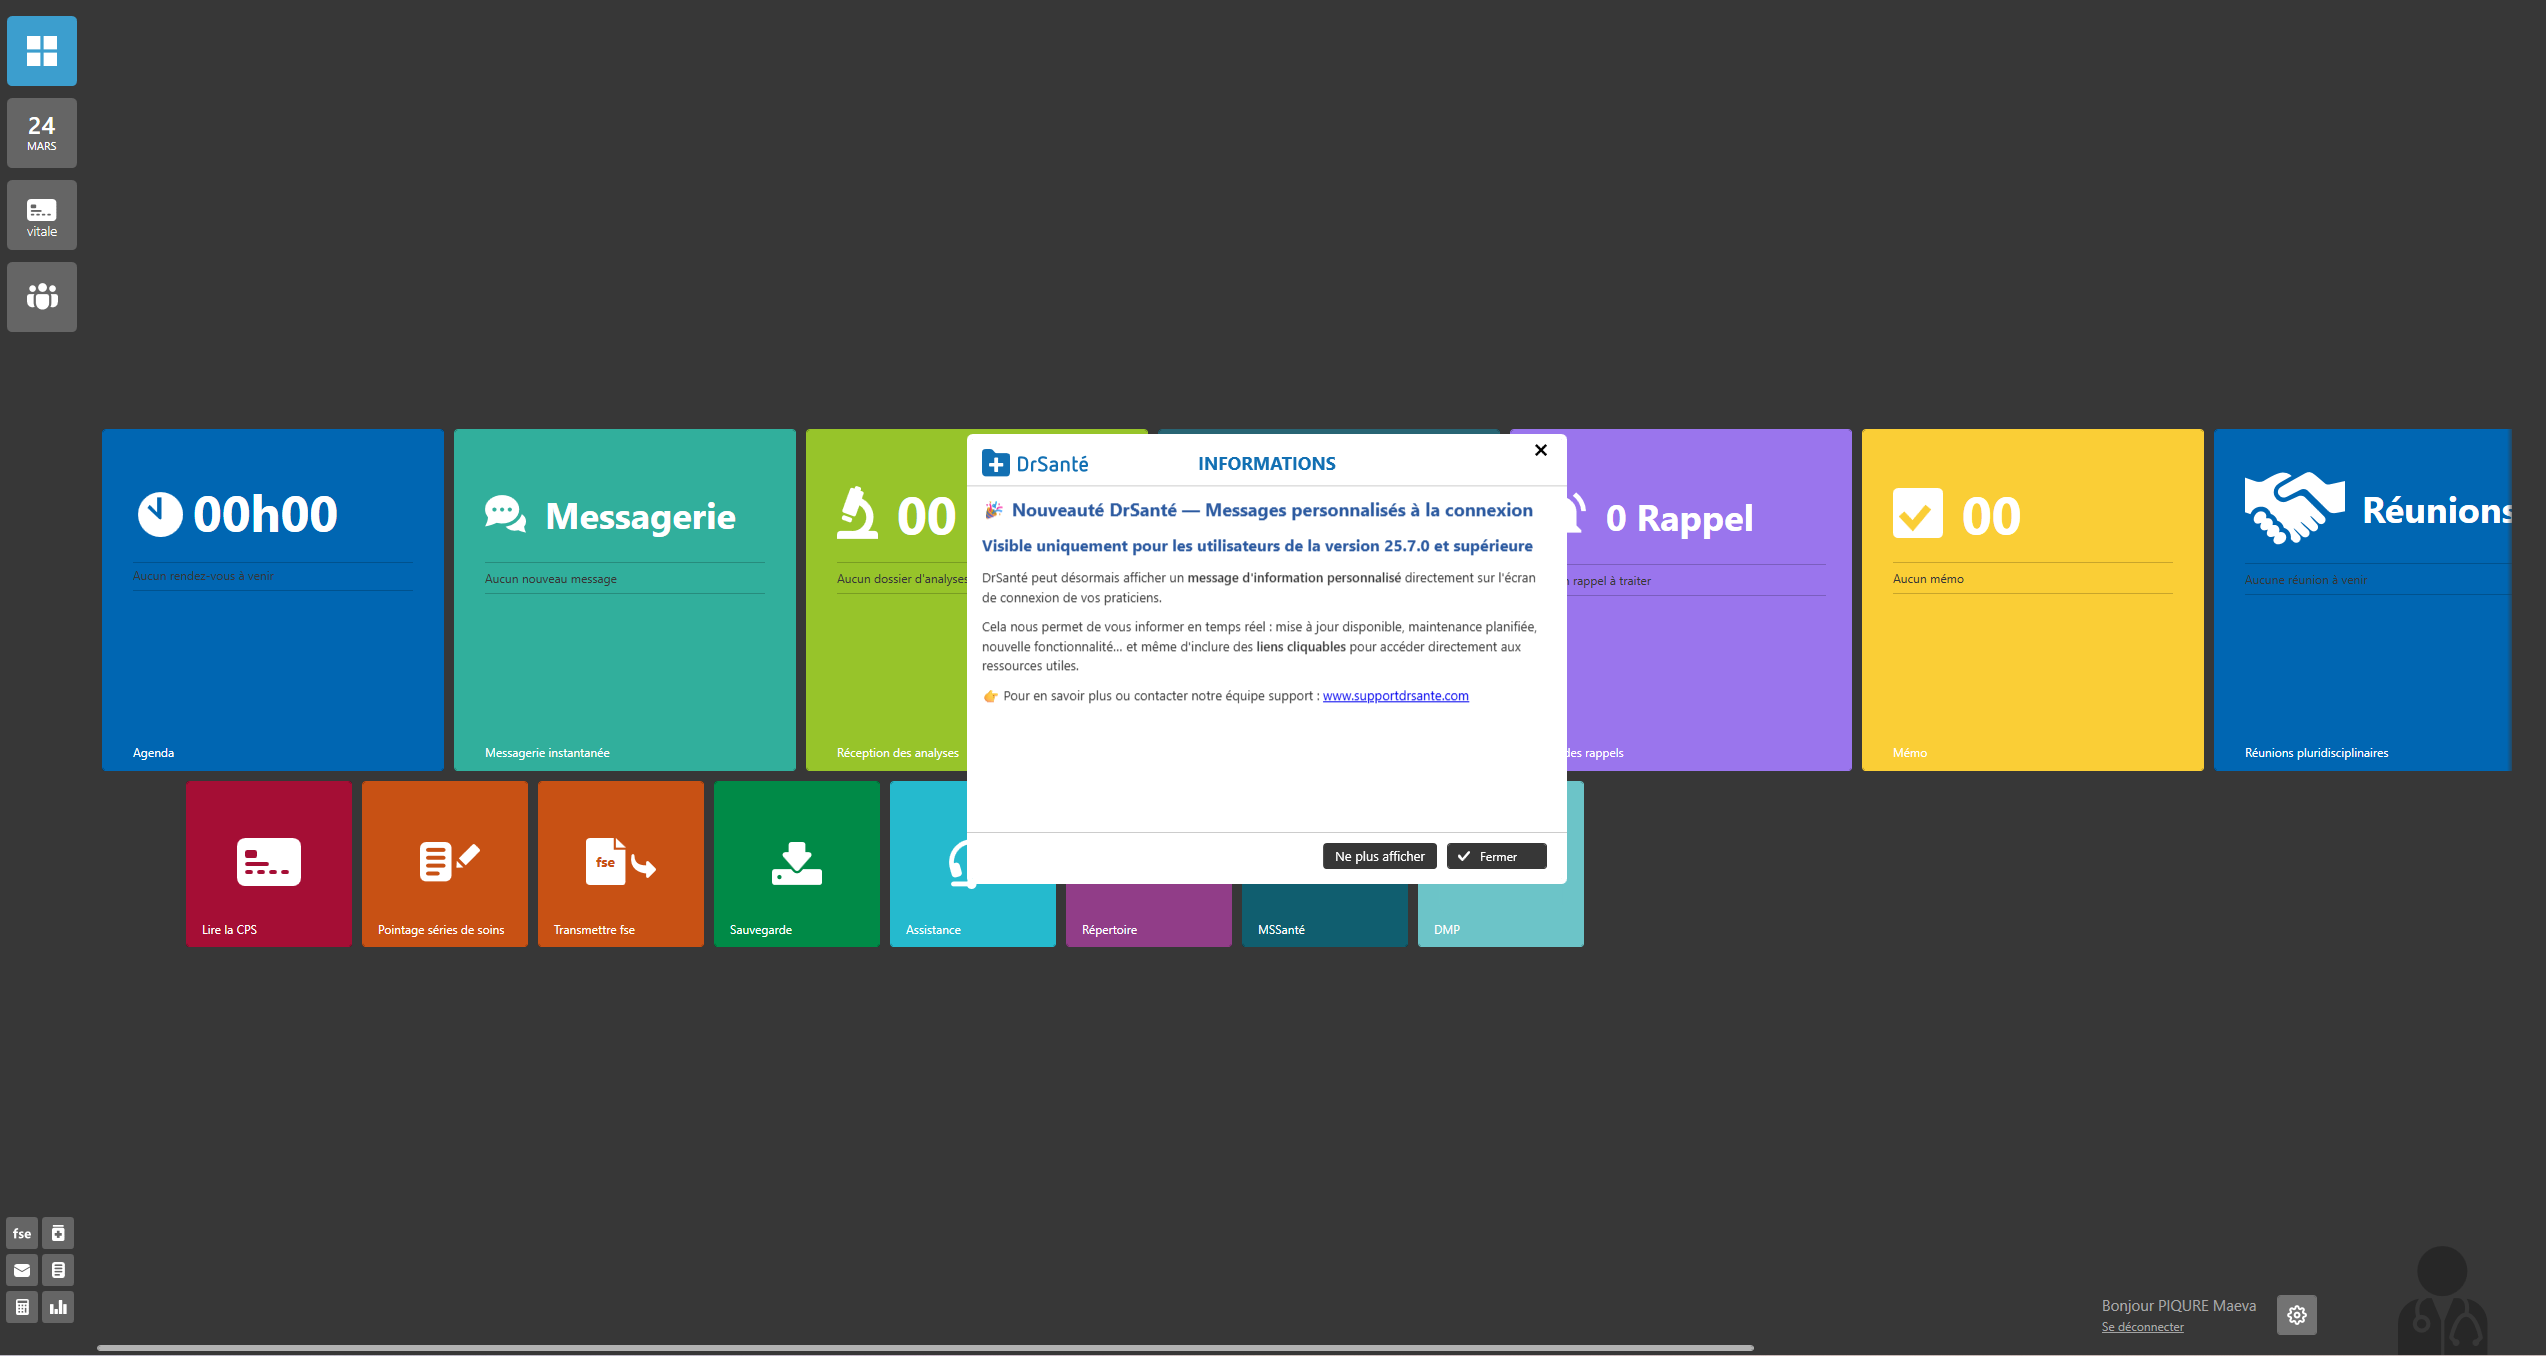Close the Informations dialog with the X
Image resolution: width=2546 pixels, height=1356 pixels.
(1540, 450)
